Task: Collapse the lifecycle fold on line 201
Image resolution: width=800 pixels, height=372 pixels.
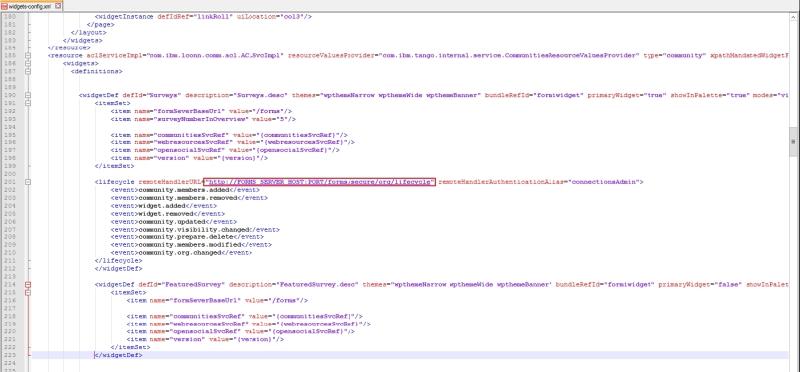Action: (x=29, y=182)
